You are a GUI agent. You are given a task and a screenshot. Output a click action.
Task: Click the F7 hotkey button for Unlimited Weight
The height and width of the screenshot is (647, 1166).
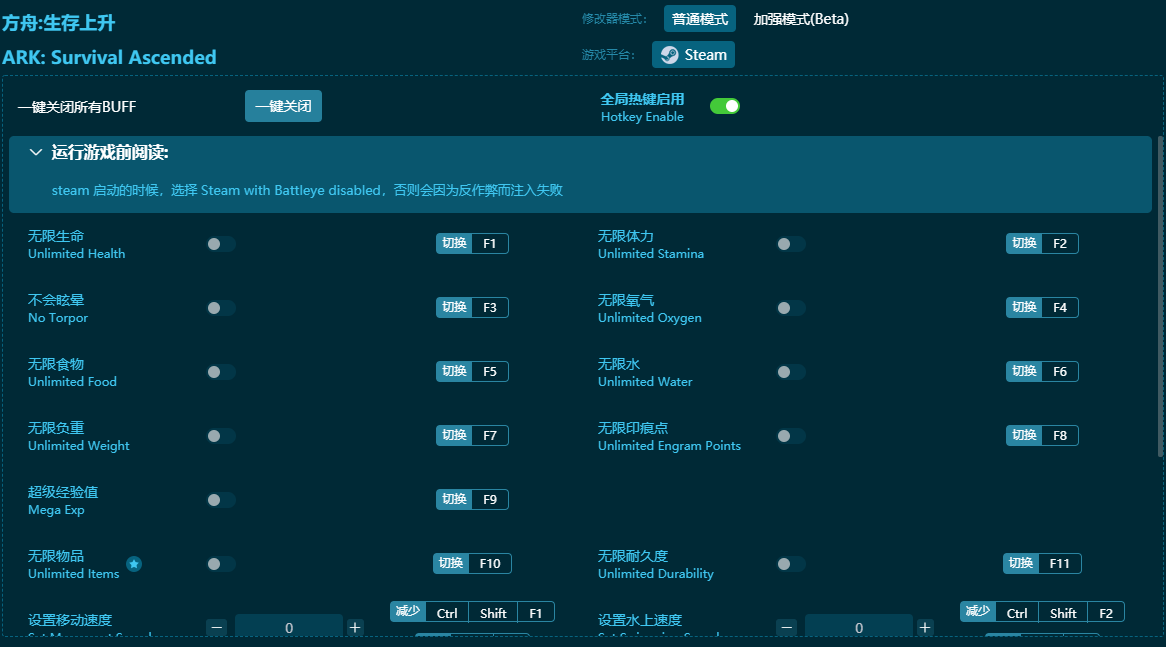pyautogui.click(x=472, y=435)
